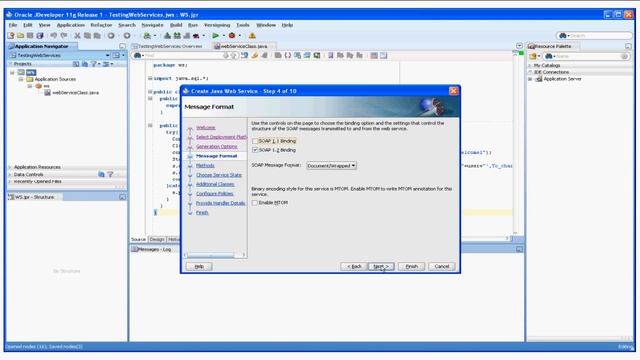640x360 pixels.
Task: Click the Make project build icon
Action: click(167, 36)
